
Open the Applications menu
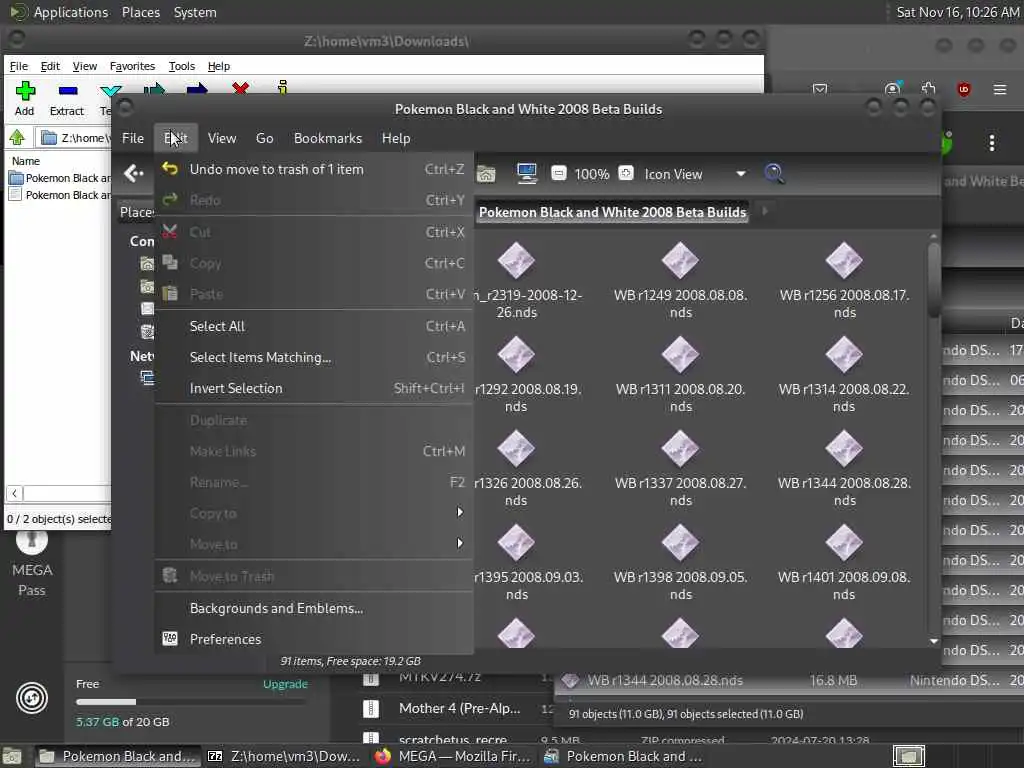(x=59, y=12)
